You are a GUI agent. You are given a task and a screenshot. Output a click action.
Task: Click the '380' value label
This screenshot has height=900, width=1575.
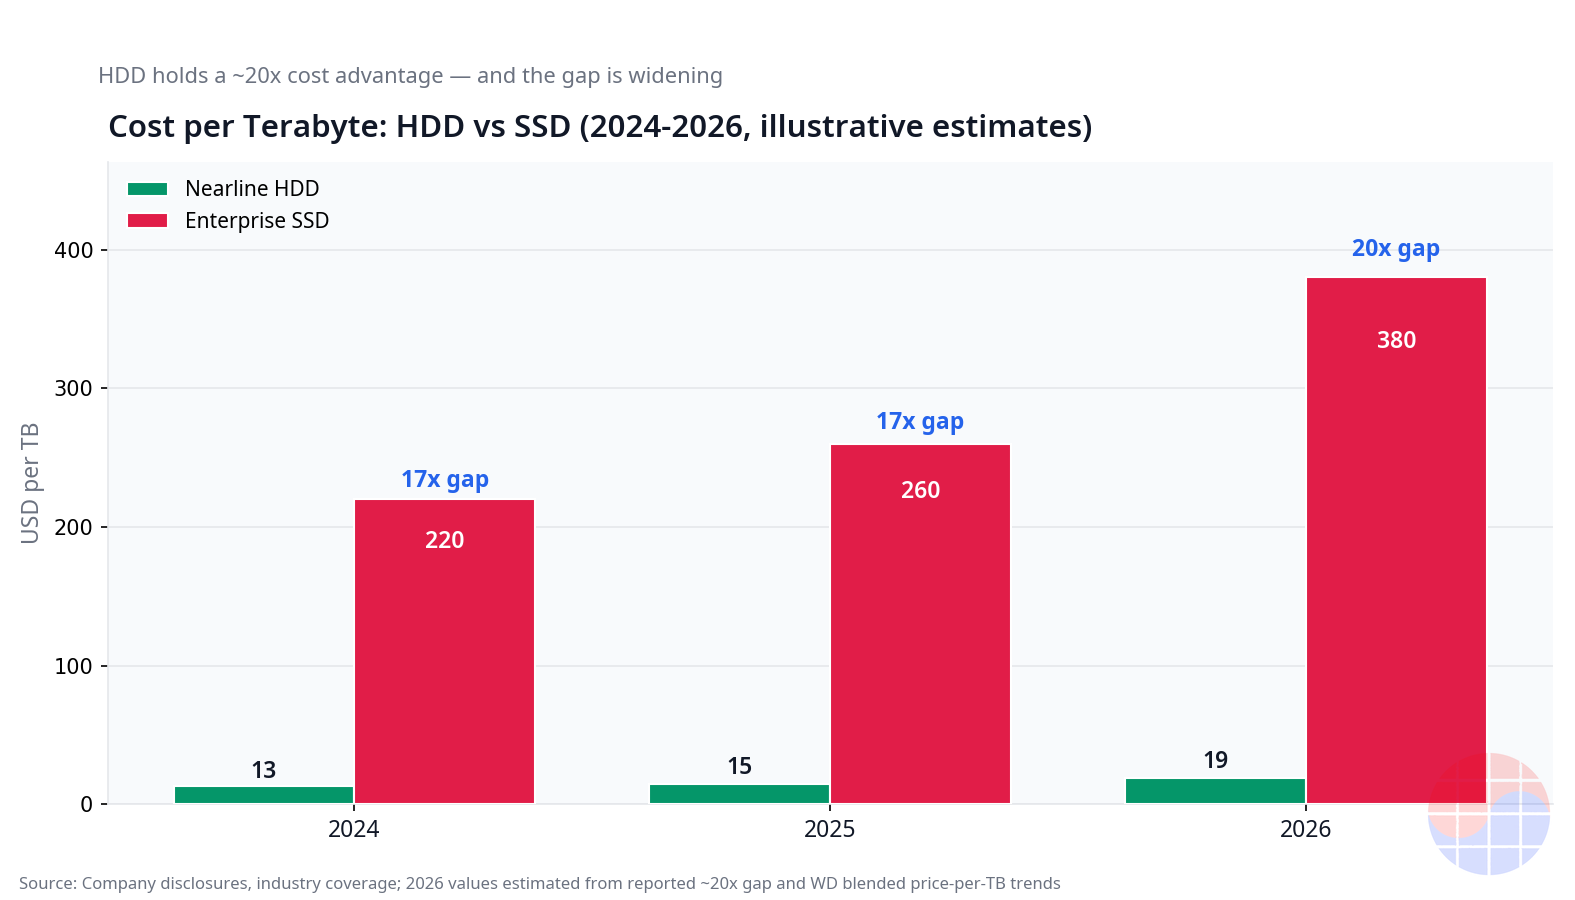click(1396, 340)
